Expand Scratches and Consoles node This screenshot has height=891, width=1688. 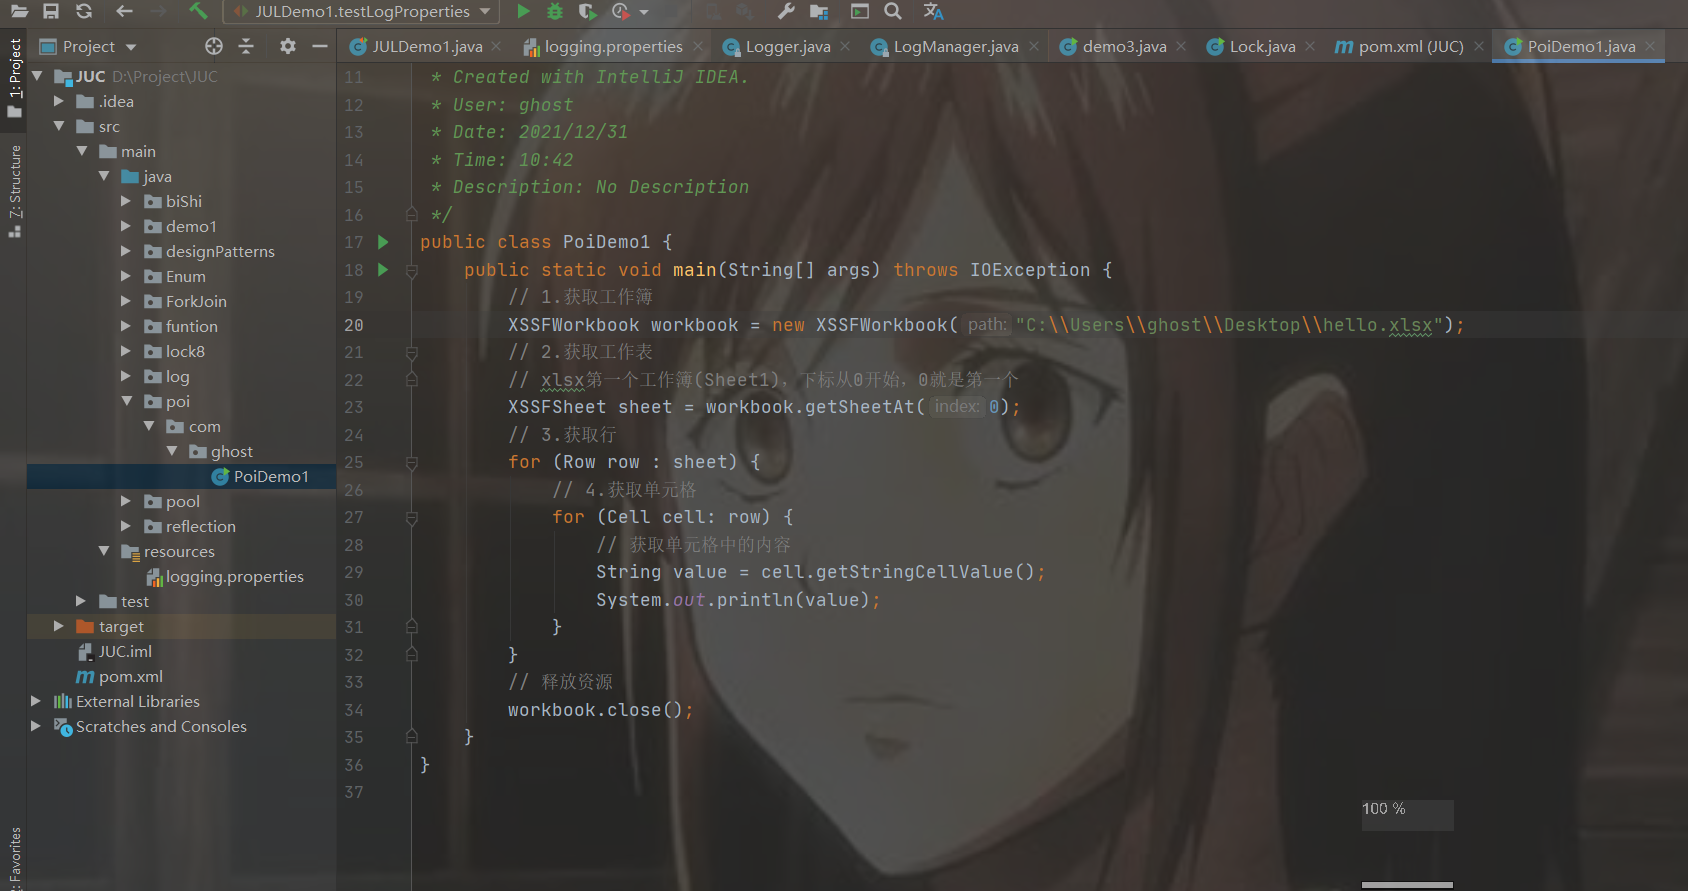(x=36, y=726)
